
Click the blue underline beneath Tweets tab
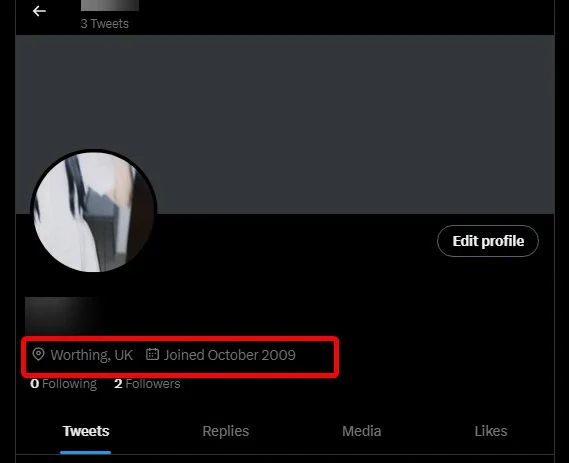tap(86, 452)
